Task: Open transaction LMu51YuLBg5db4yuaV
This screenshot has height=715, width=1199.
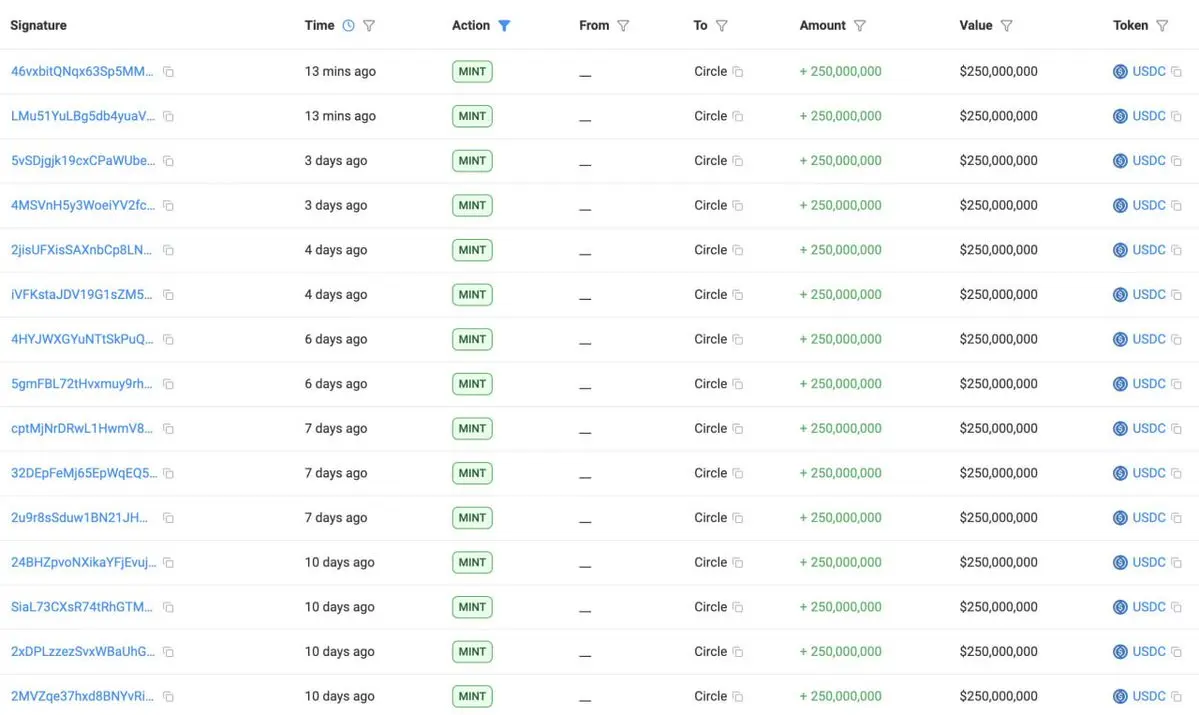Action: click(x=83, y=116)
